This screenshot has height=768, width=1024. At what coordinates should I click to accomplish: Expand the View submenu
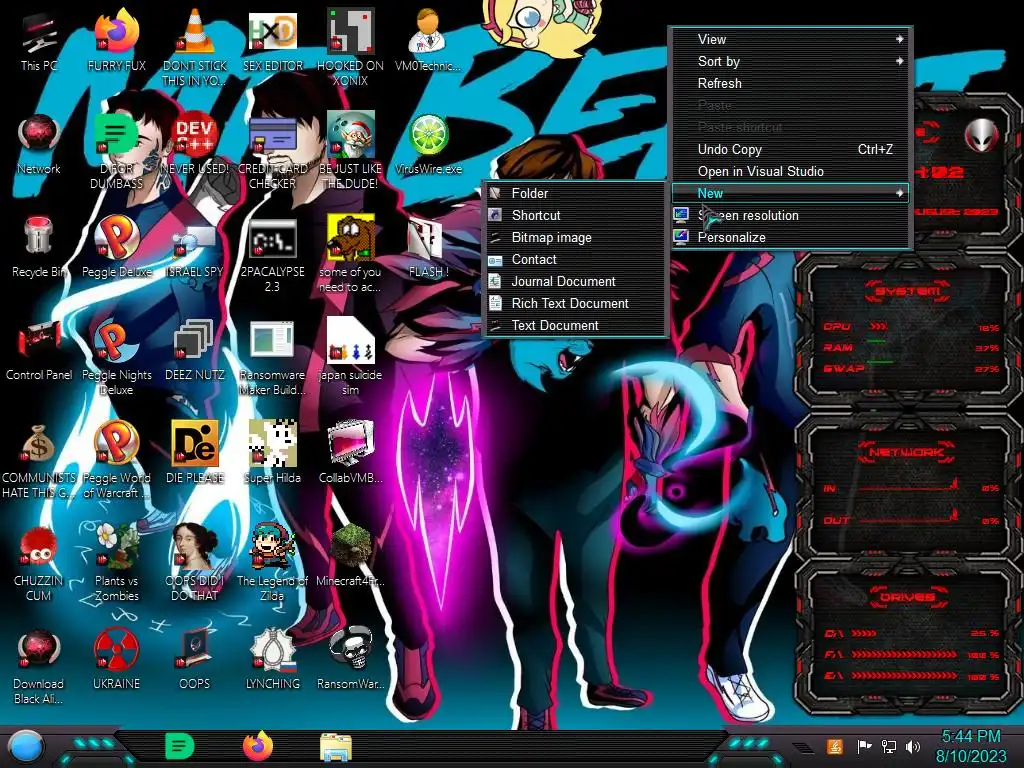pyautogui.click(x=791, y=39)
